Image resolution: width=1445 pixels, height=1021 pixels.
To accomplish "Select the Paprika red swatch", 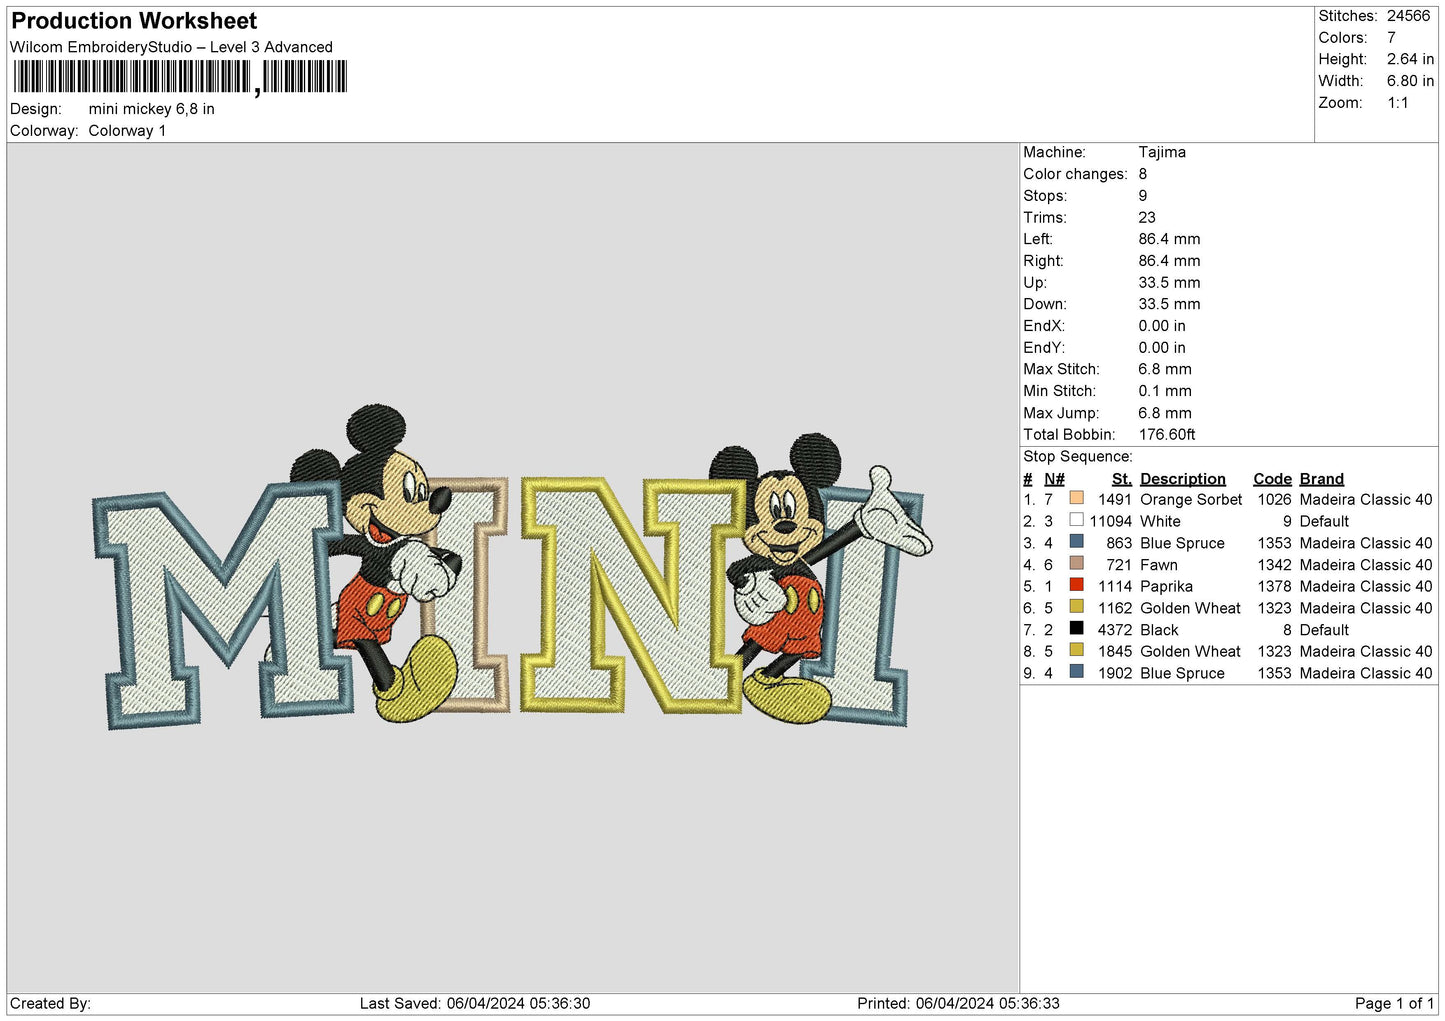I will coord(1076,585).
